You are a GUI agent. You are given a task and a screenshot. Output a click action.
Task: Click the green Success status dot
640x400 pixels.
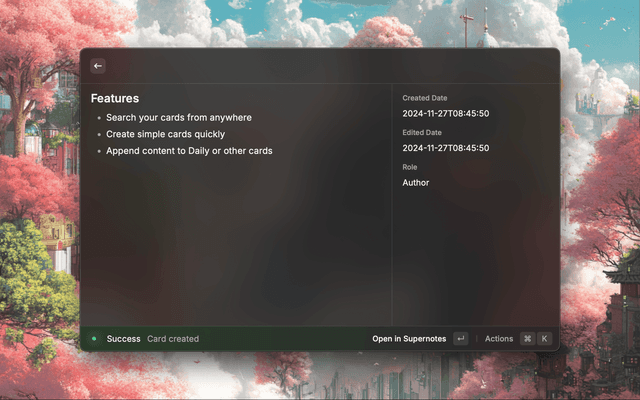pos(94,339)
